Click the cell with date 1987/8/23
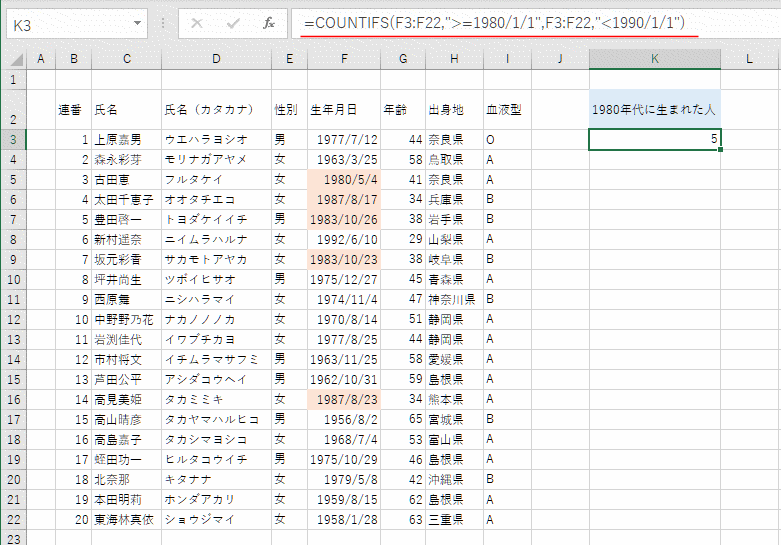This screenshot has height=545, width=781. point(344,399)
